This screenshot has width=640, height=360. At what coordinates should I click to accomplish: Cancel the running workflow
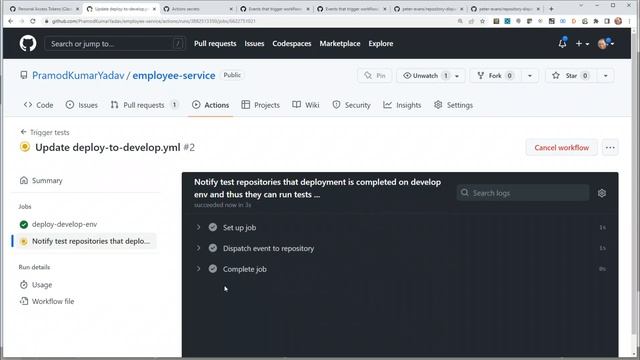pos(562,148)
